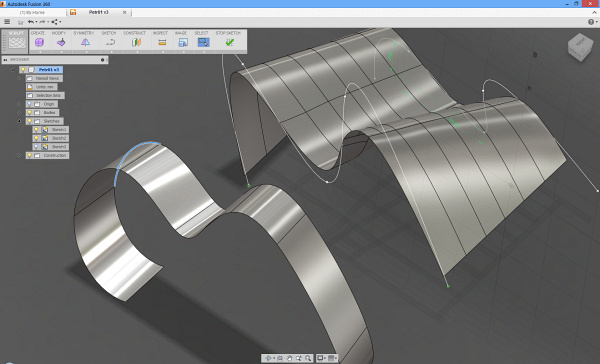Screen dimensions: 600x364
Task: Click the Orbit icon in navigation bar
Action: [x=268, y=358]
